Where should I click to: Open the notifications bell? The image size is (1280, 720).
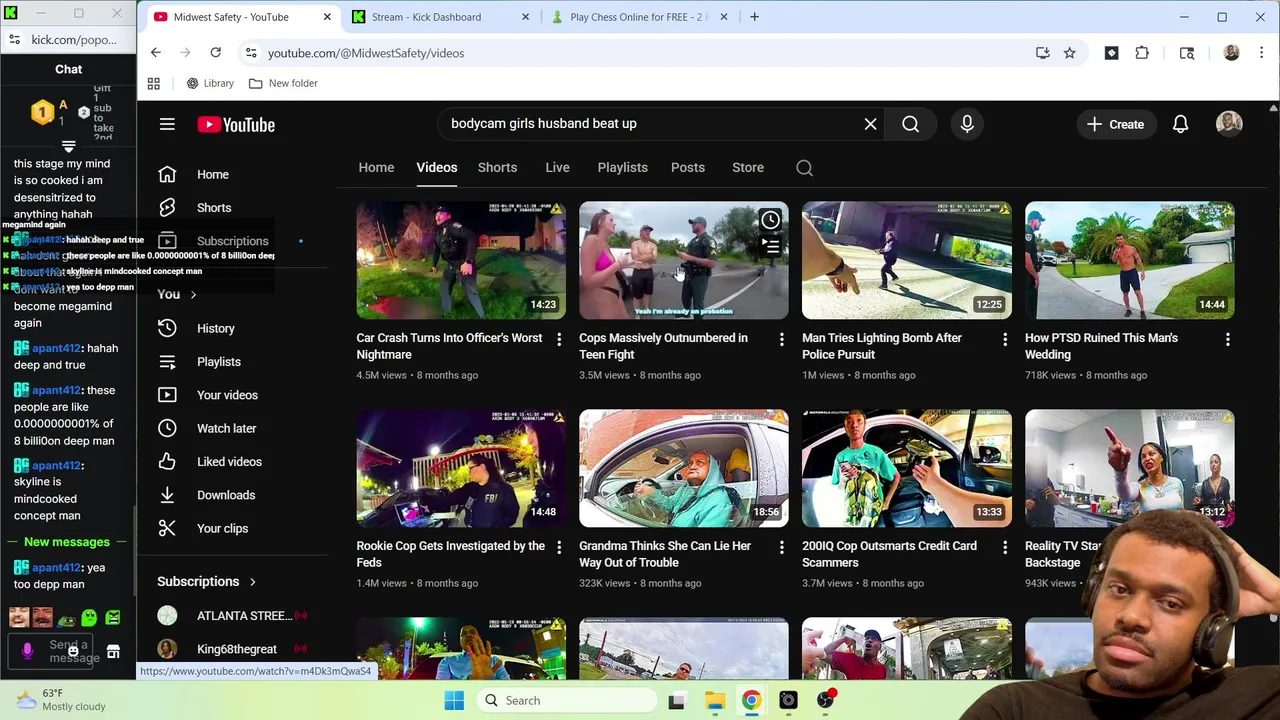pyautogui.click(x=1180, y=124)
